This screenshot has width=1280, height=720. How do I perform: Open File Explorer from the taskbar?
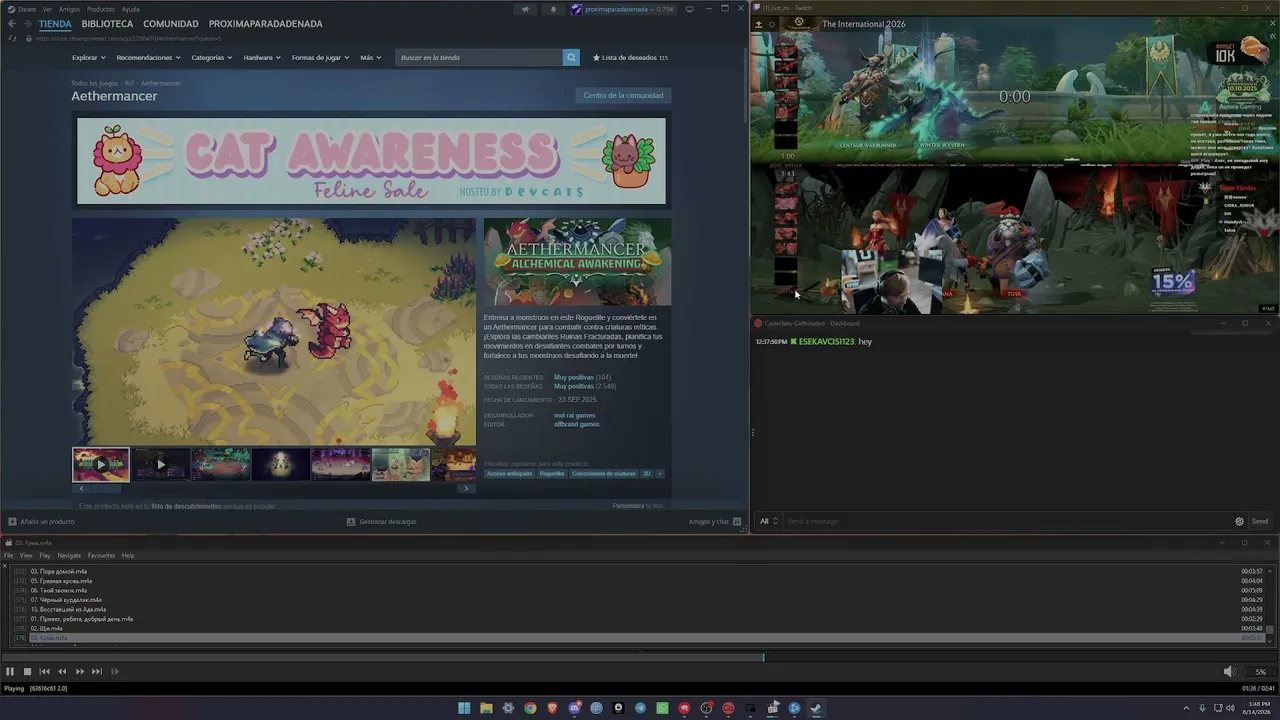(x=486, y=708)
